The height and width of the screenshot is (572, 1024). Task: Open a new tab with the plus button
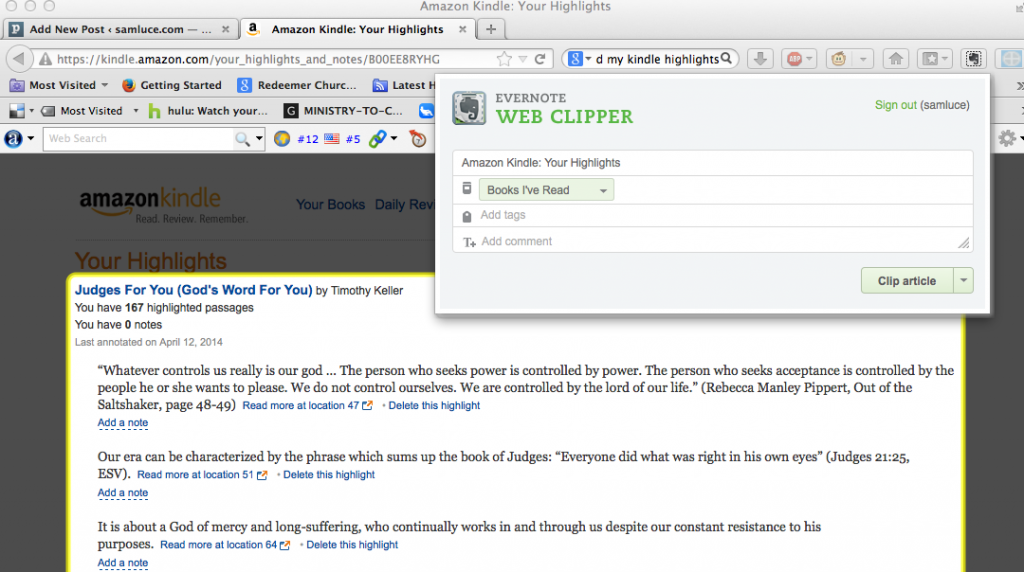click(x=491, y=29)
